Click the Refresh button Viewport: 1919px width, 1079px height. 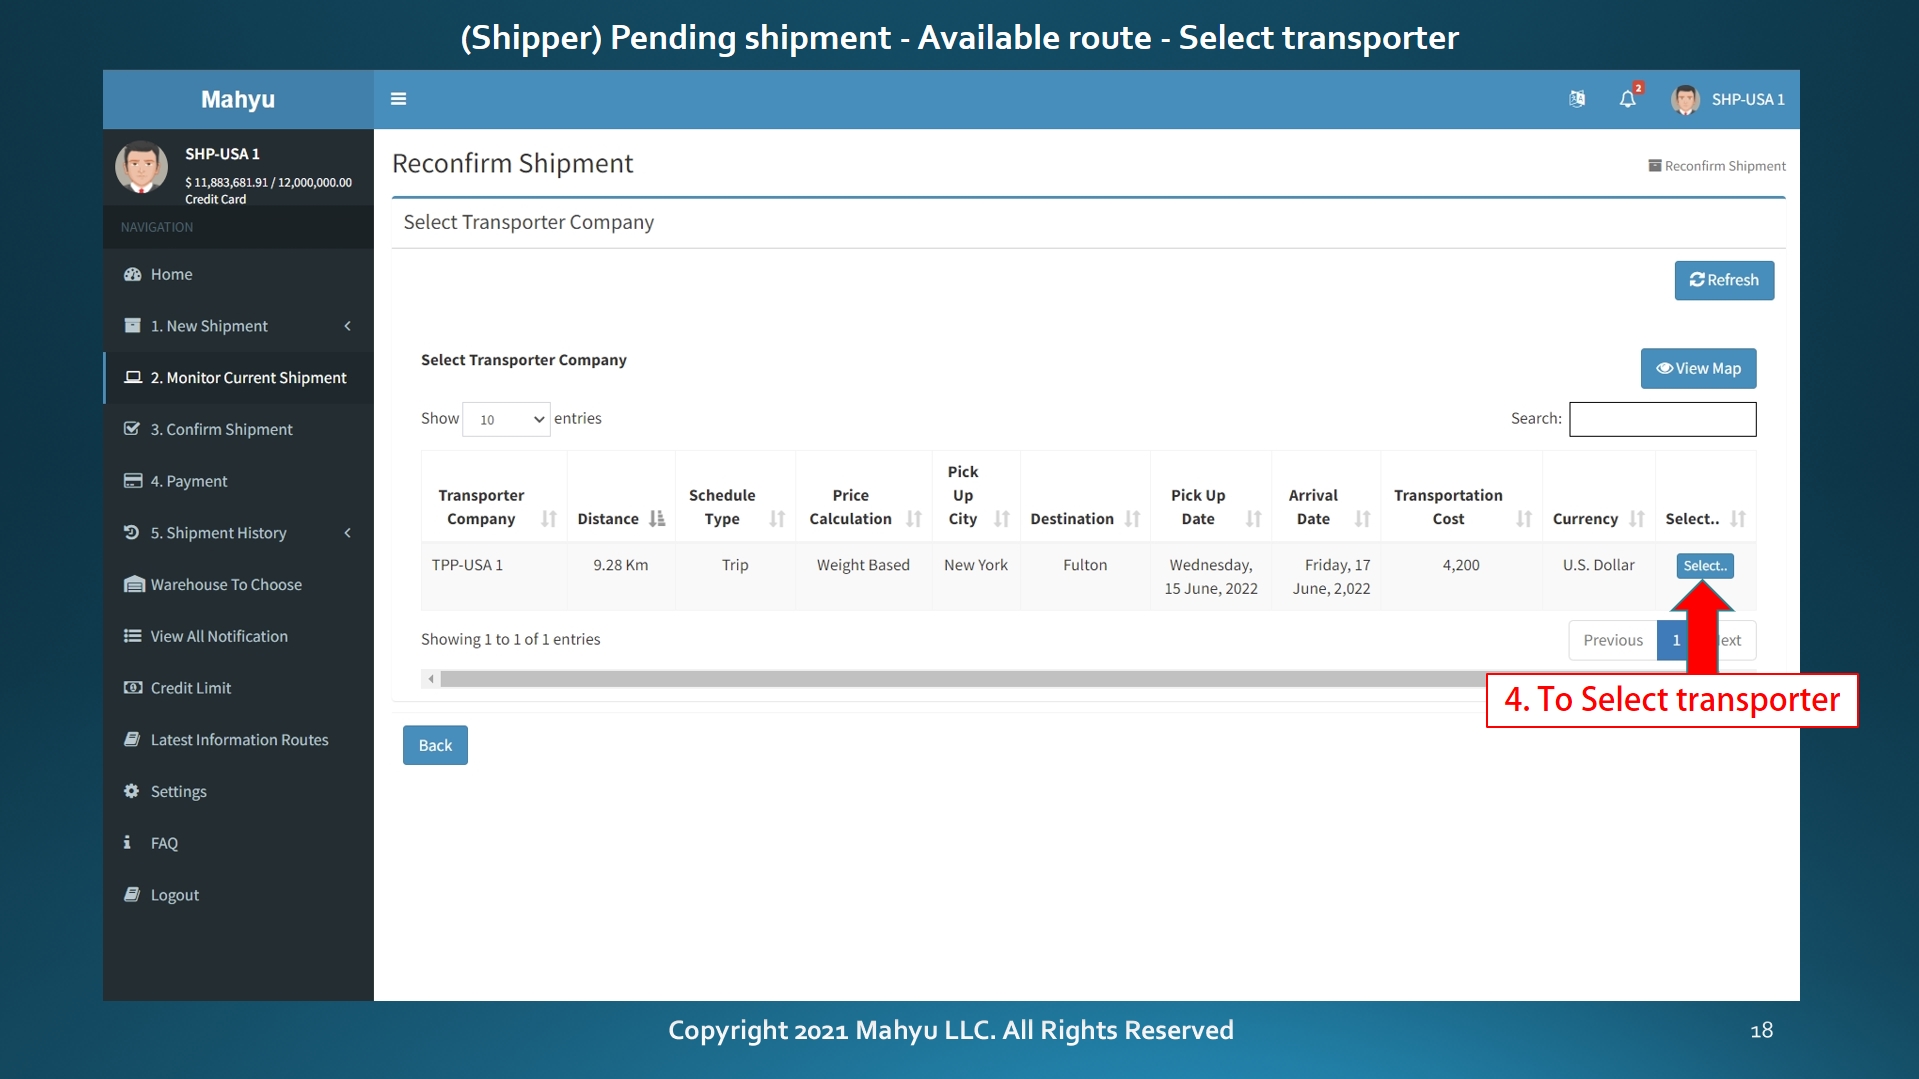[1724, 280]
